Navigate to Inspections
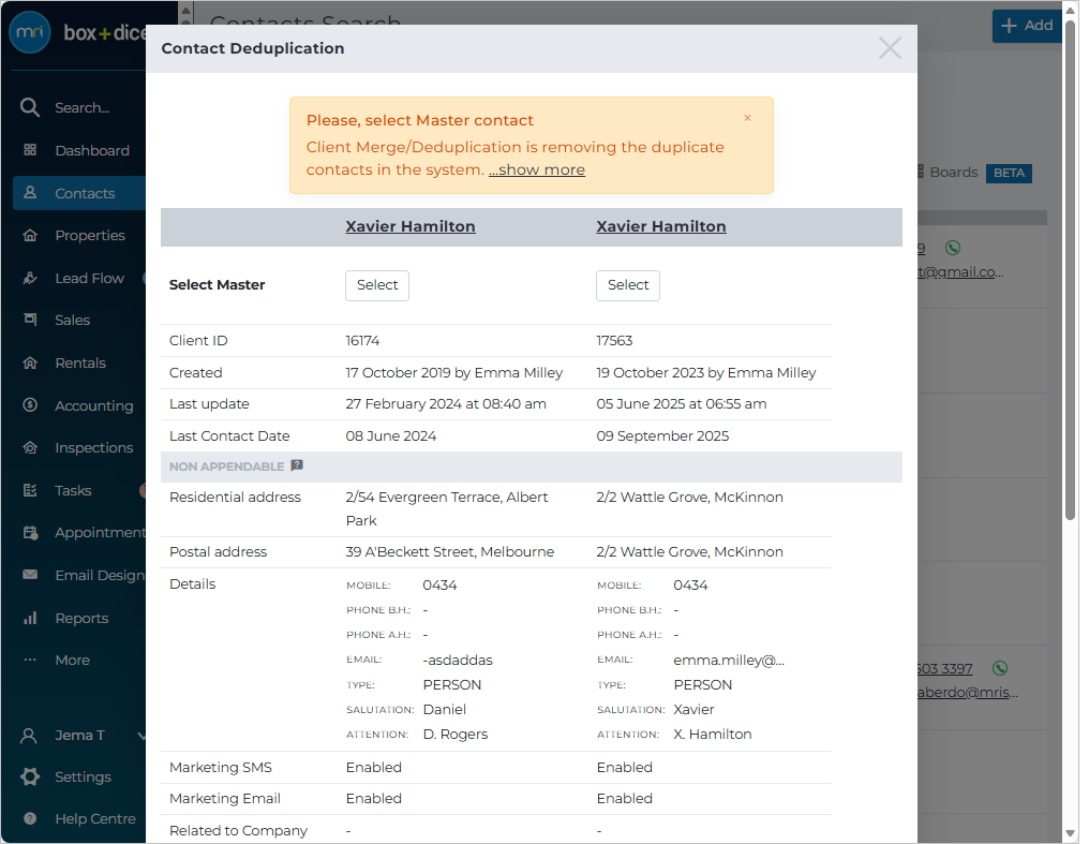1080x844 pixels. pos(94,448)
